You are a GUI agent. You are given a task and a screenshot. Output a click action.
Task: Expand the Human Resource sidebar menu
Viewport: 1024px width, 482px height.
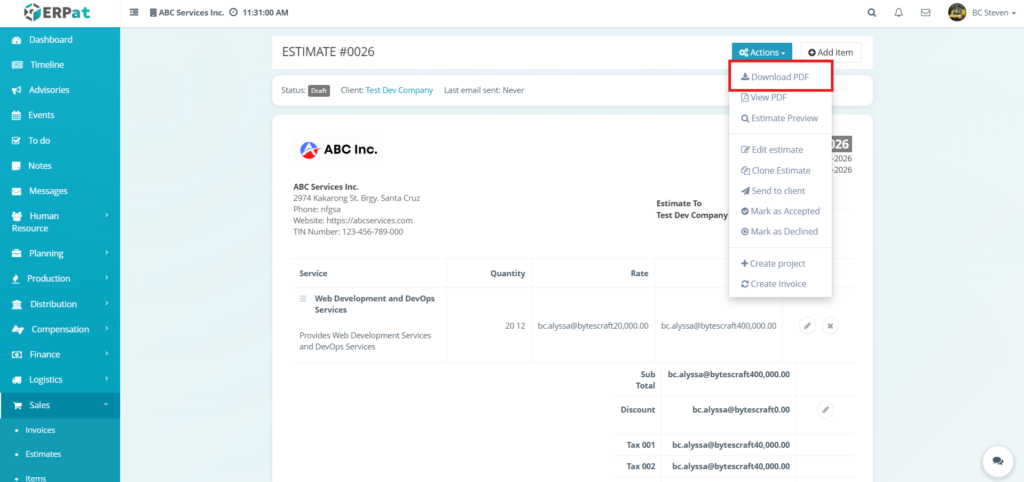(60, 222)
